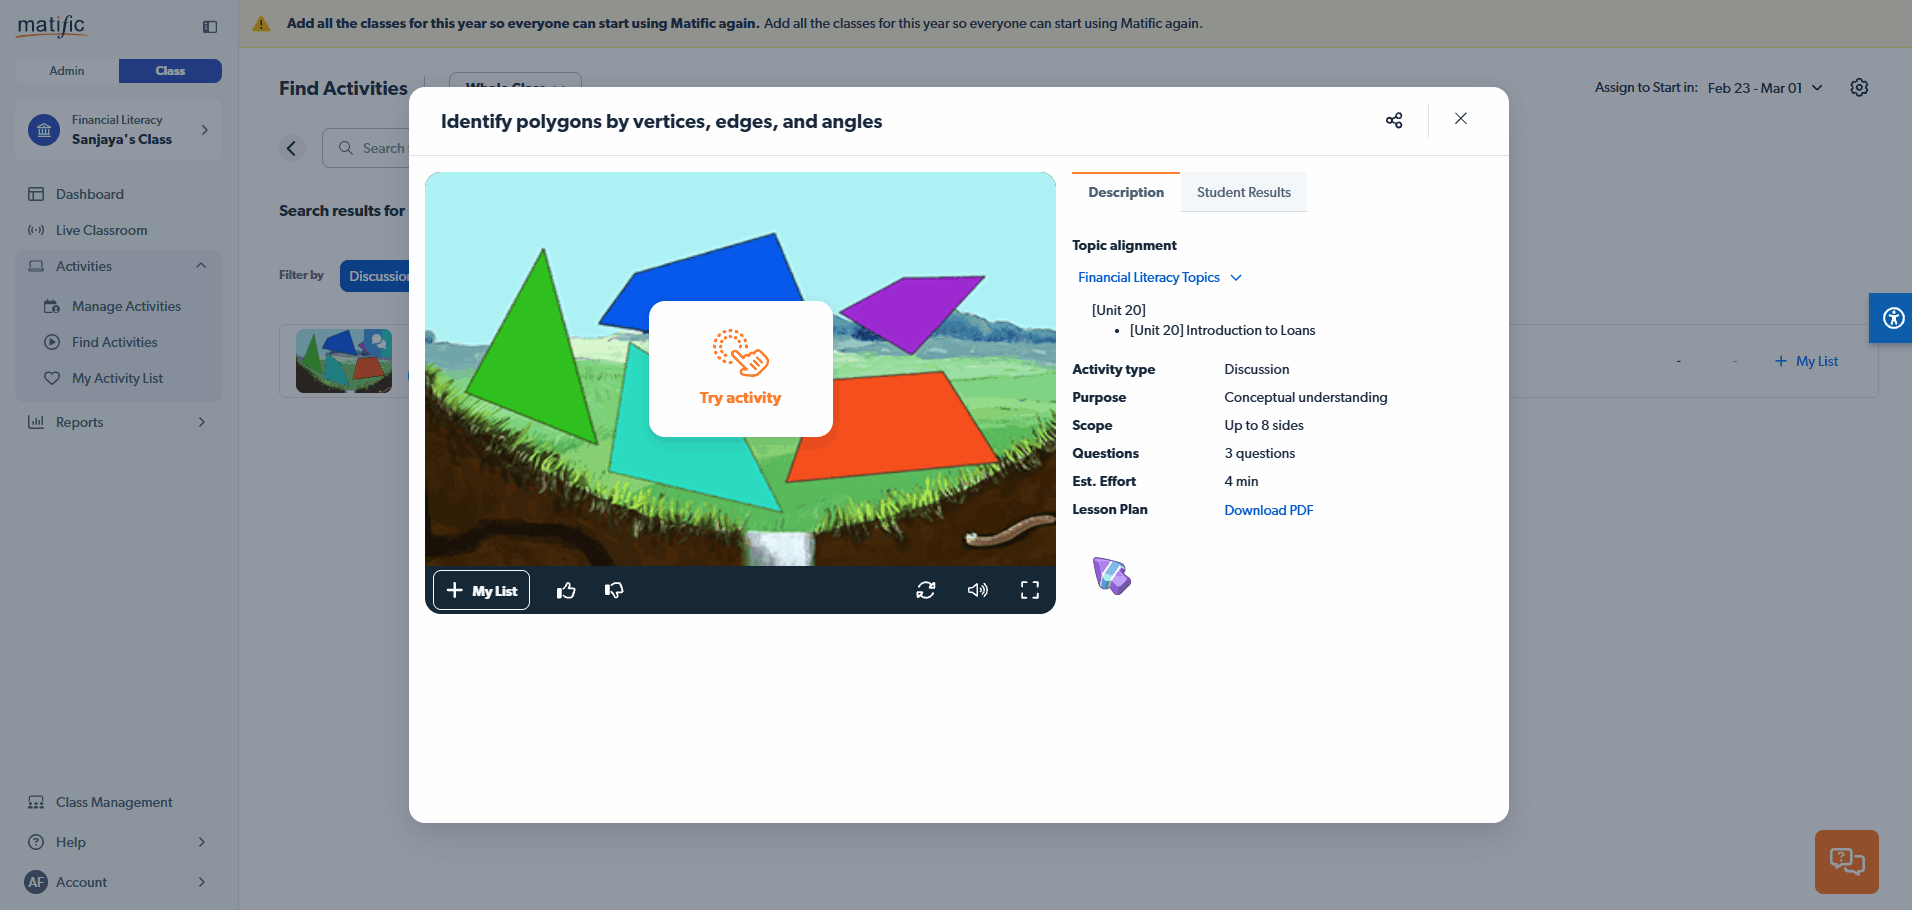Give the activity a thumbs up
Viewport: 1912px width, 910px height.
[x=566, y=591]
